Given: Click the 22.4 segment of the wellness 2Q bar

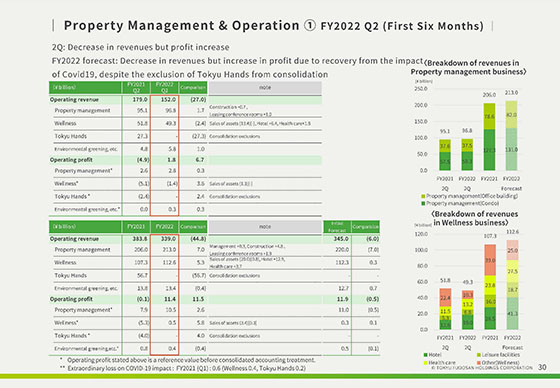Looking at the screenshot, I should click(445, 298).
